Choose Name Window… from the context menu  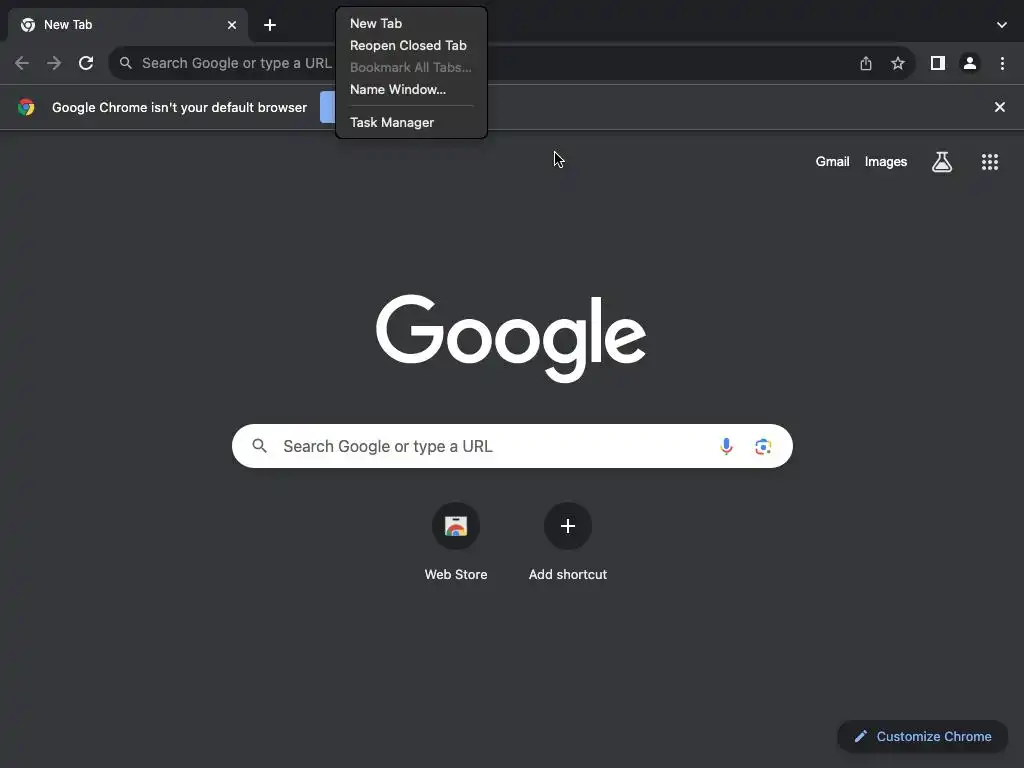point(411,89)
